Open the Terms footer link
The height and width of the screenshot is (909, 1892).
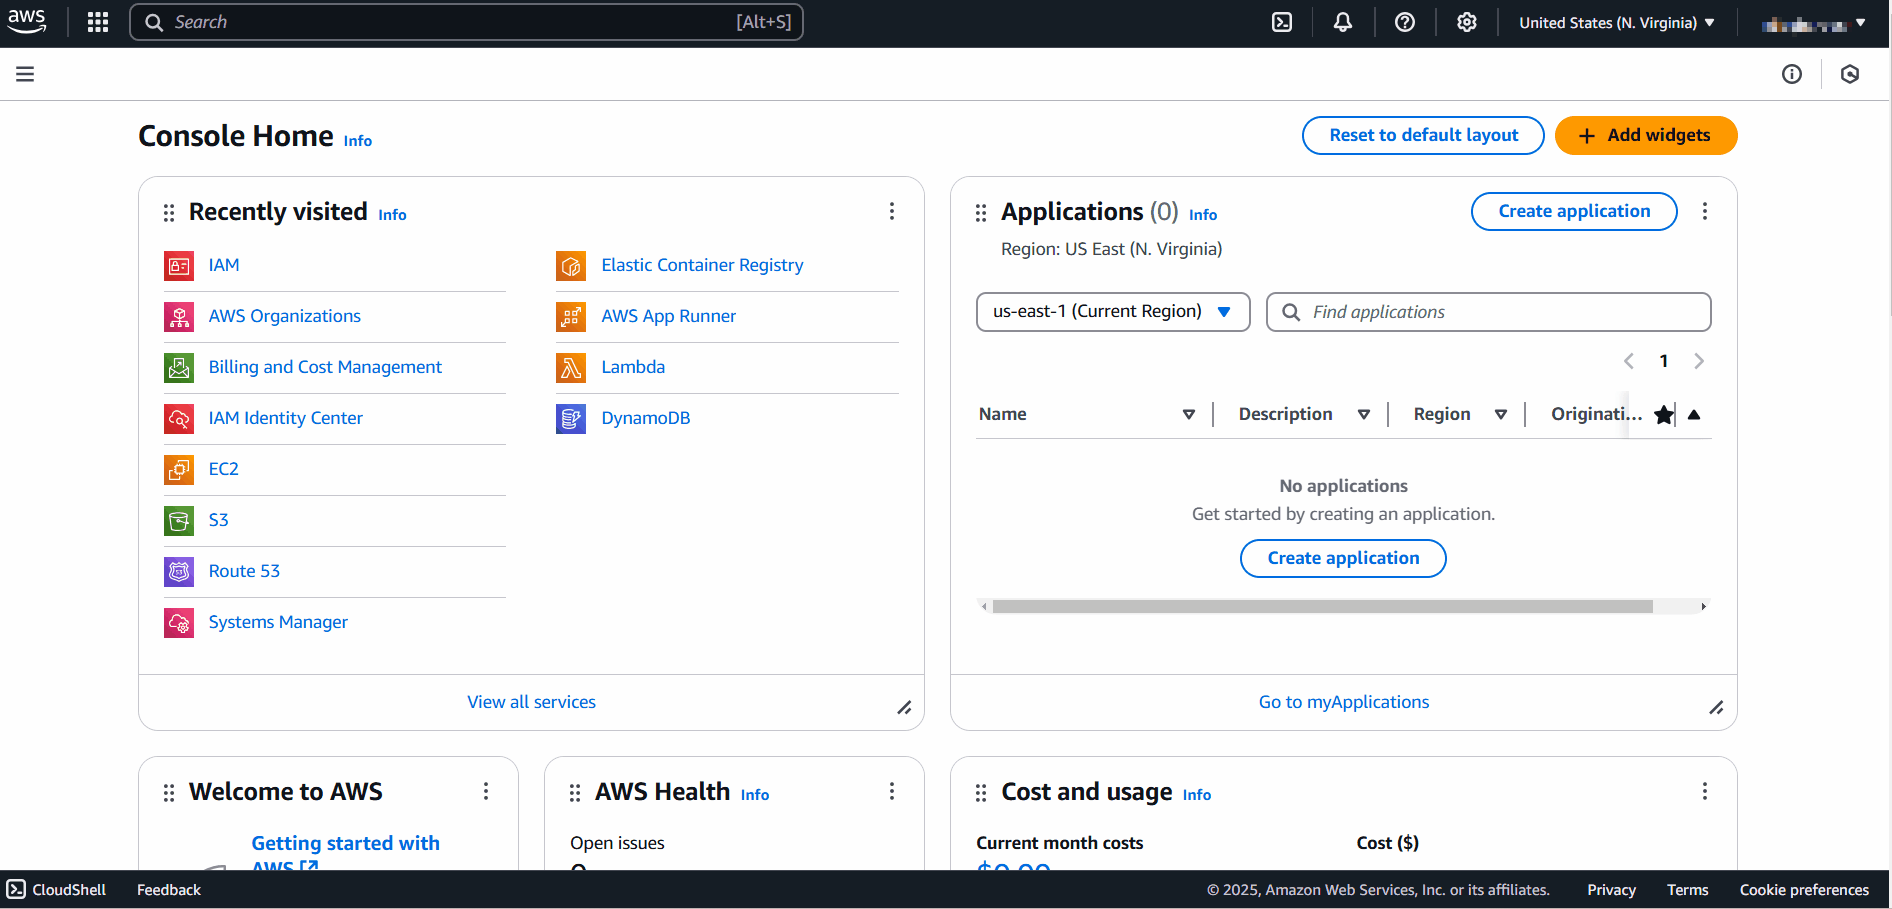tap(1687, 890)
